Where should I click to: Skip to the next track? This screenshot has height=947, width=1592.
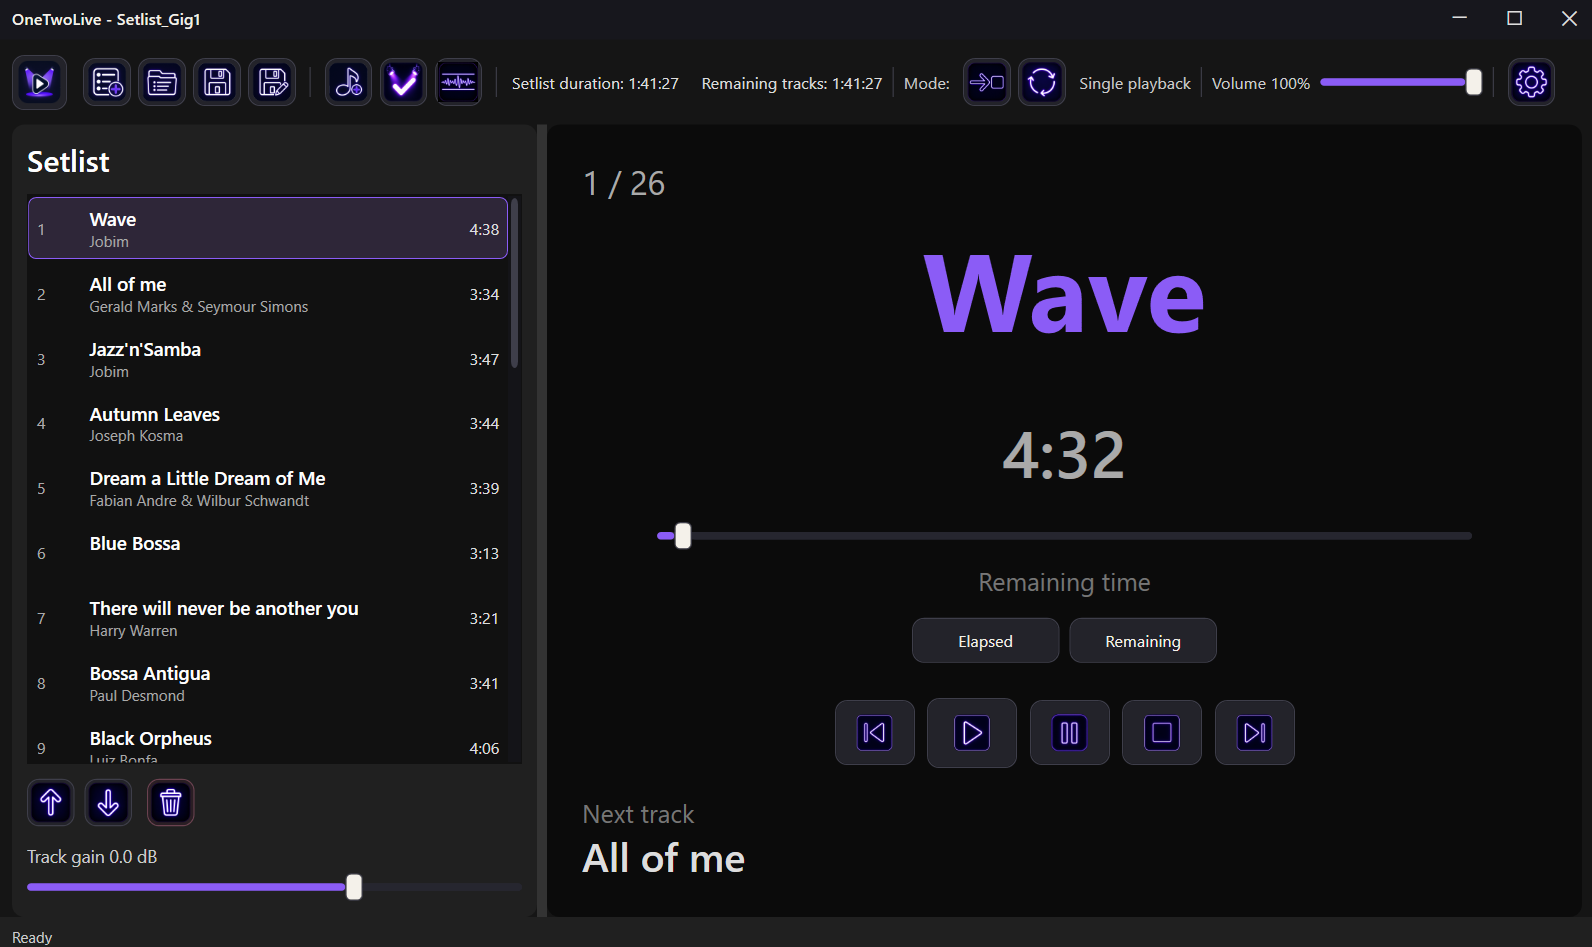click(x=1255, y=733)
